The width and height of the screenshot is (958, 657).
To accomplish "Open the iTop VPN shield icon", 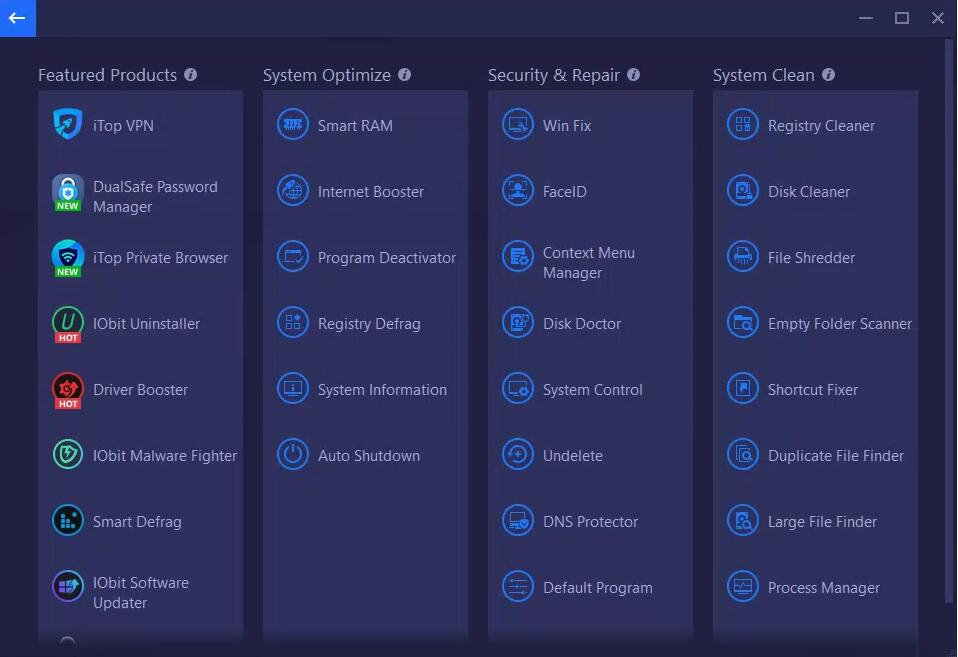I will [x=68, y=124].
